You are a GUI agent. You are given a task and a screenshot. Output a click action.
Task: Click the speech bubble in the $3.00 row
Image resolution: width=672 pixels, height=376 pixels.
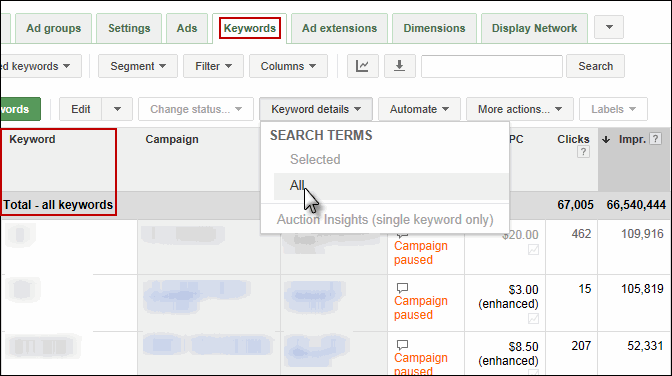click(x=402, y=288)
